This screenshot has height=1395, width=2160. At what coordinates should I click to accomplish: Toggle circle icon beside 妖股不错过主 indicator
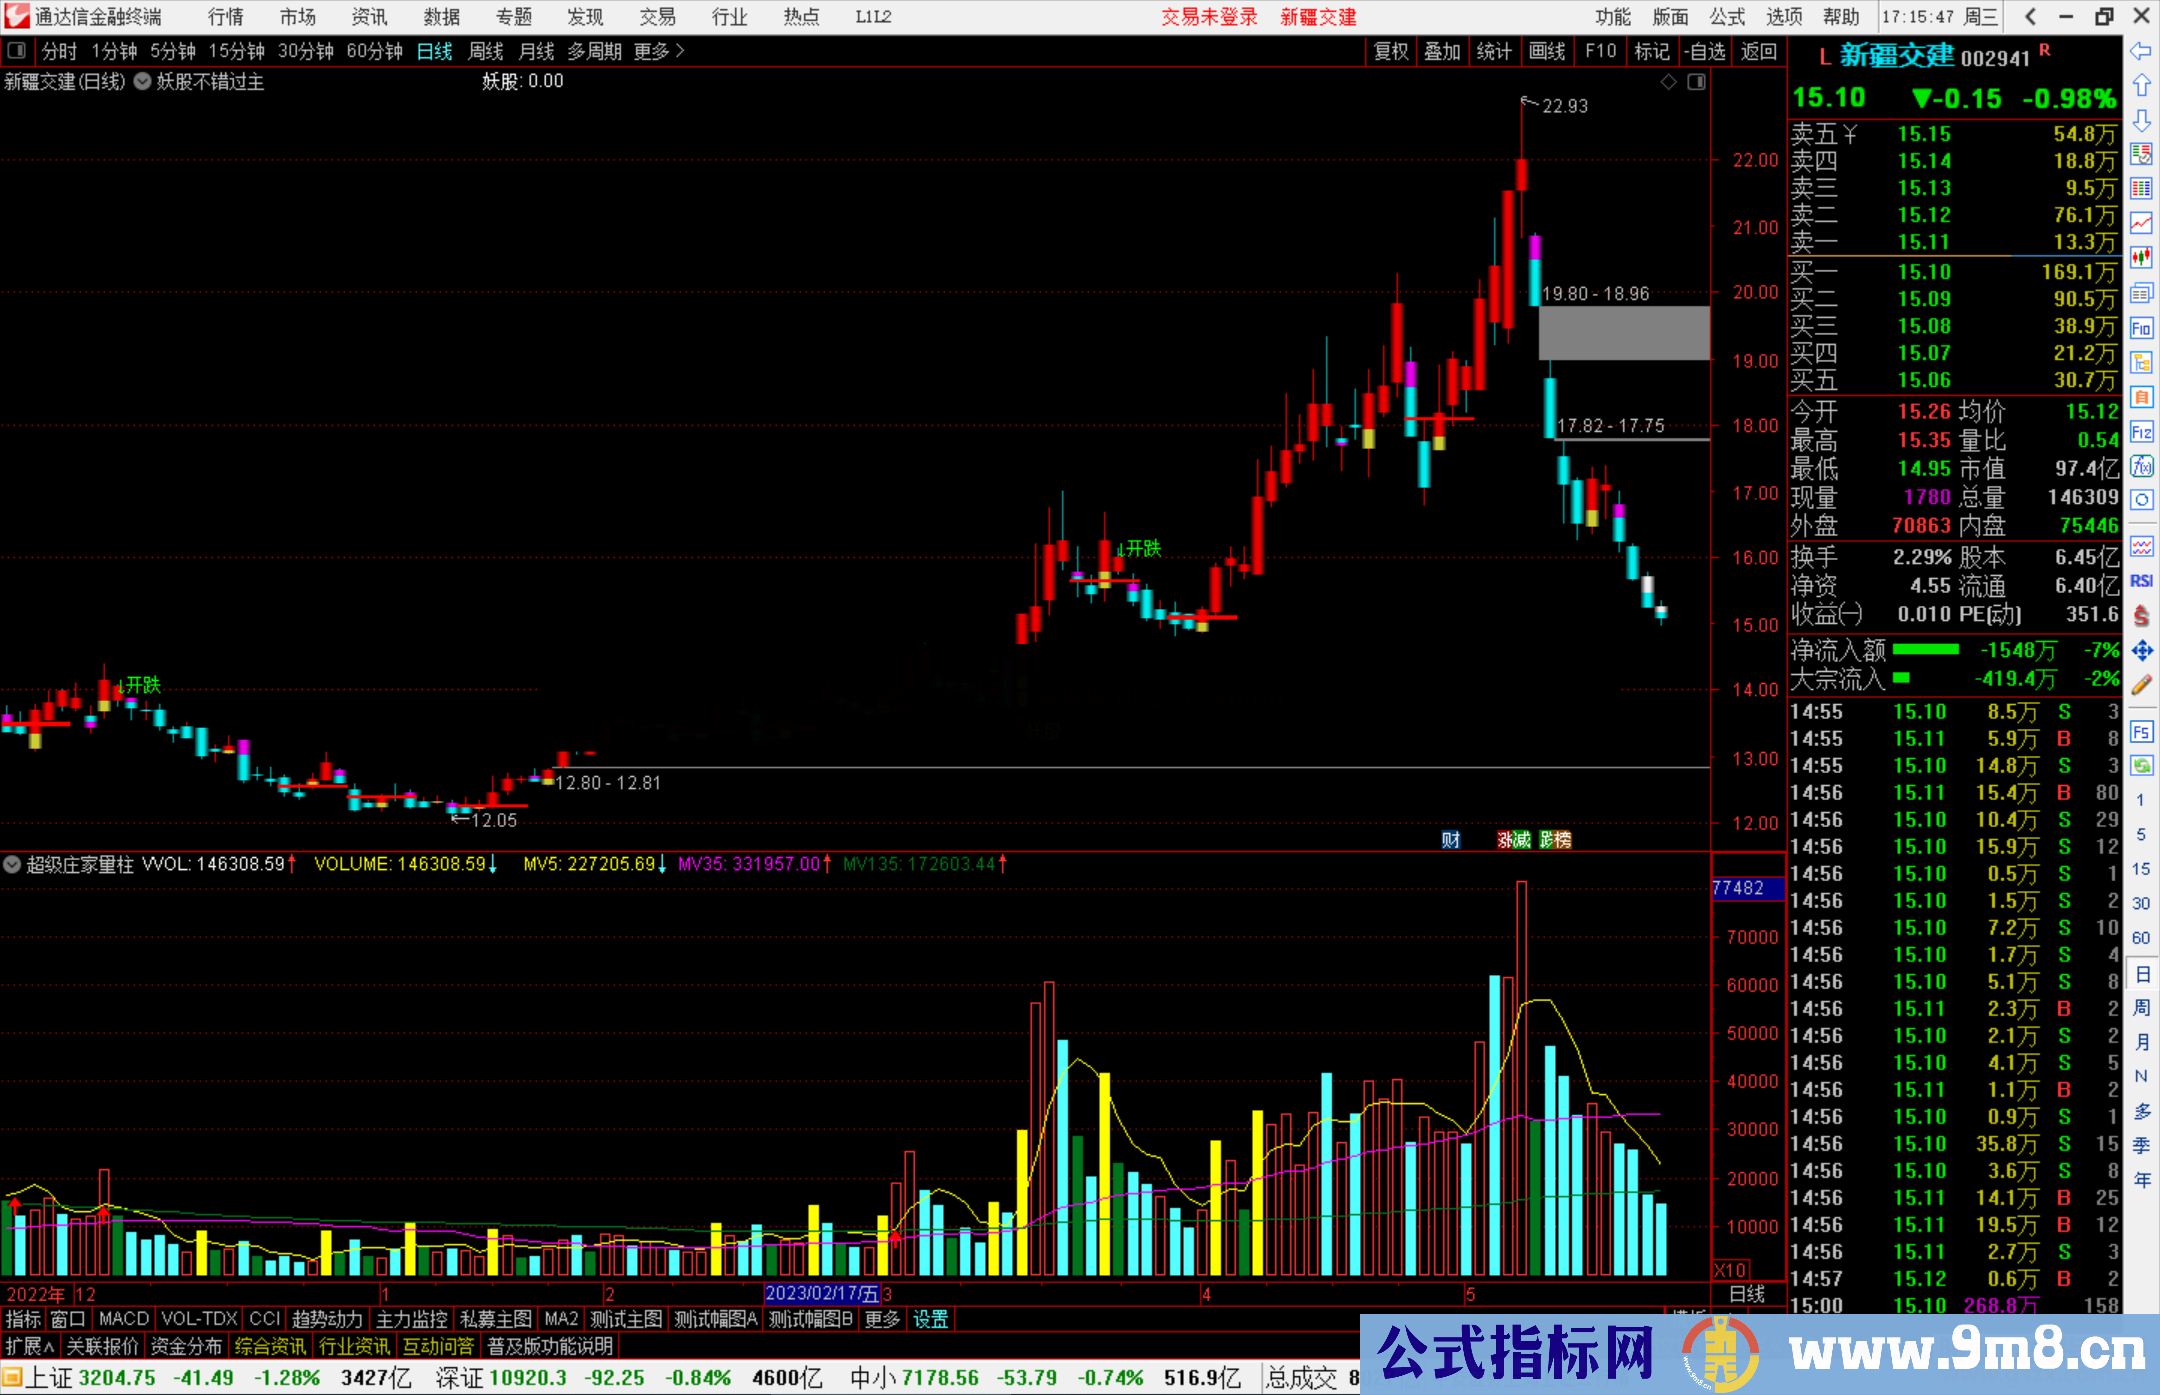pyautogui.click(x=143, y=82)
